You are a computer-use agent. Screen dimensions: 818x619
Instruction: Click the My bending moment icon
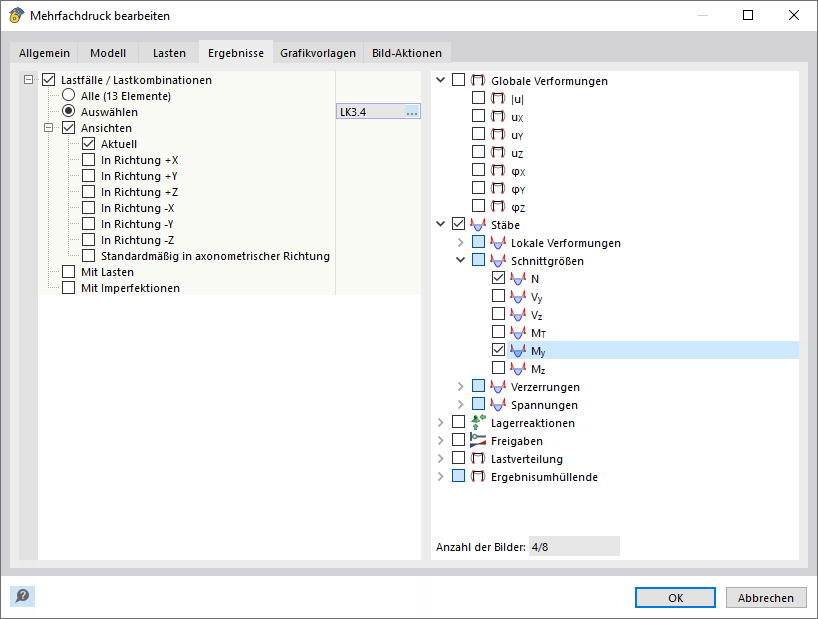tap(518, 350)
